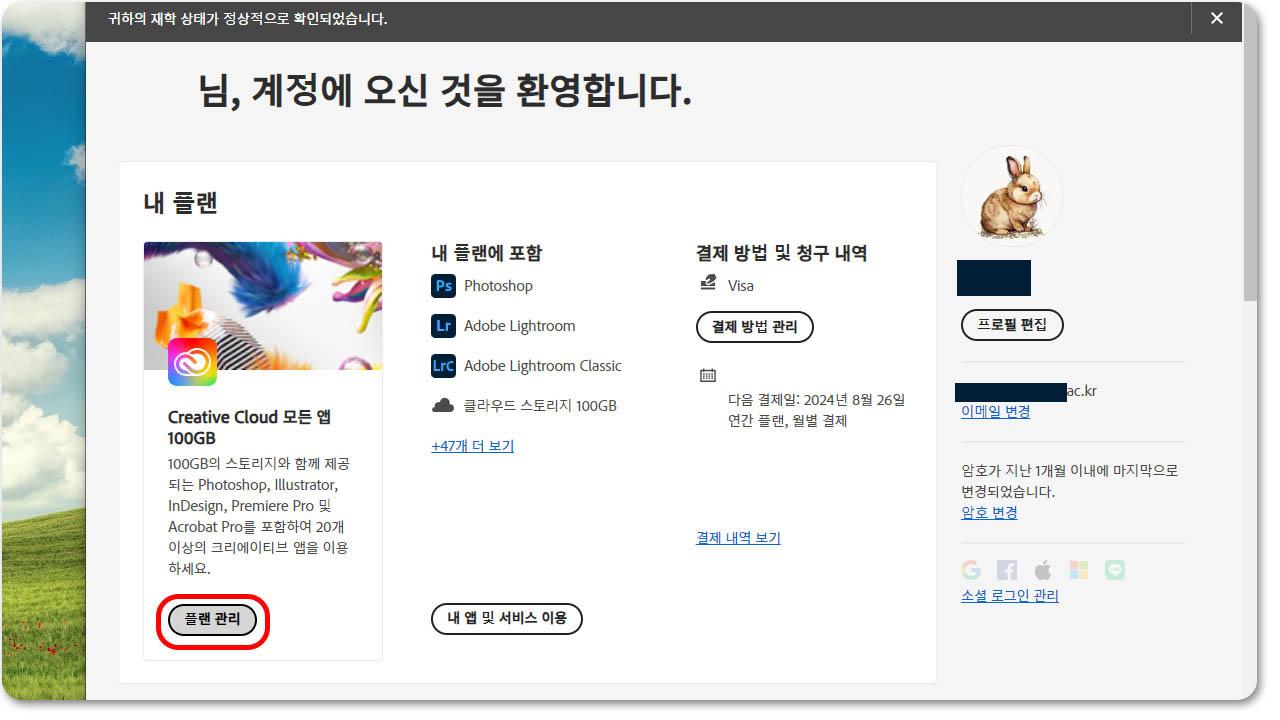This screenshot has width=1280, height=720.
Task: Click the Google social login icon
Action: (971, 570)
